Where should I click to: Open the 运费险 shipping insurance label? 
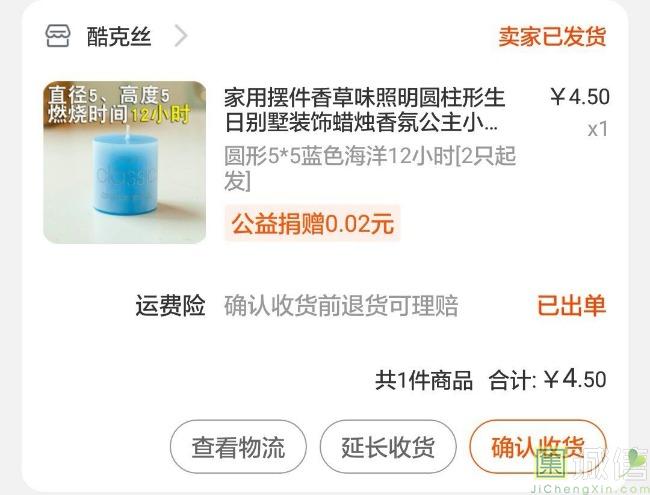pos(170,306)
